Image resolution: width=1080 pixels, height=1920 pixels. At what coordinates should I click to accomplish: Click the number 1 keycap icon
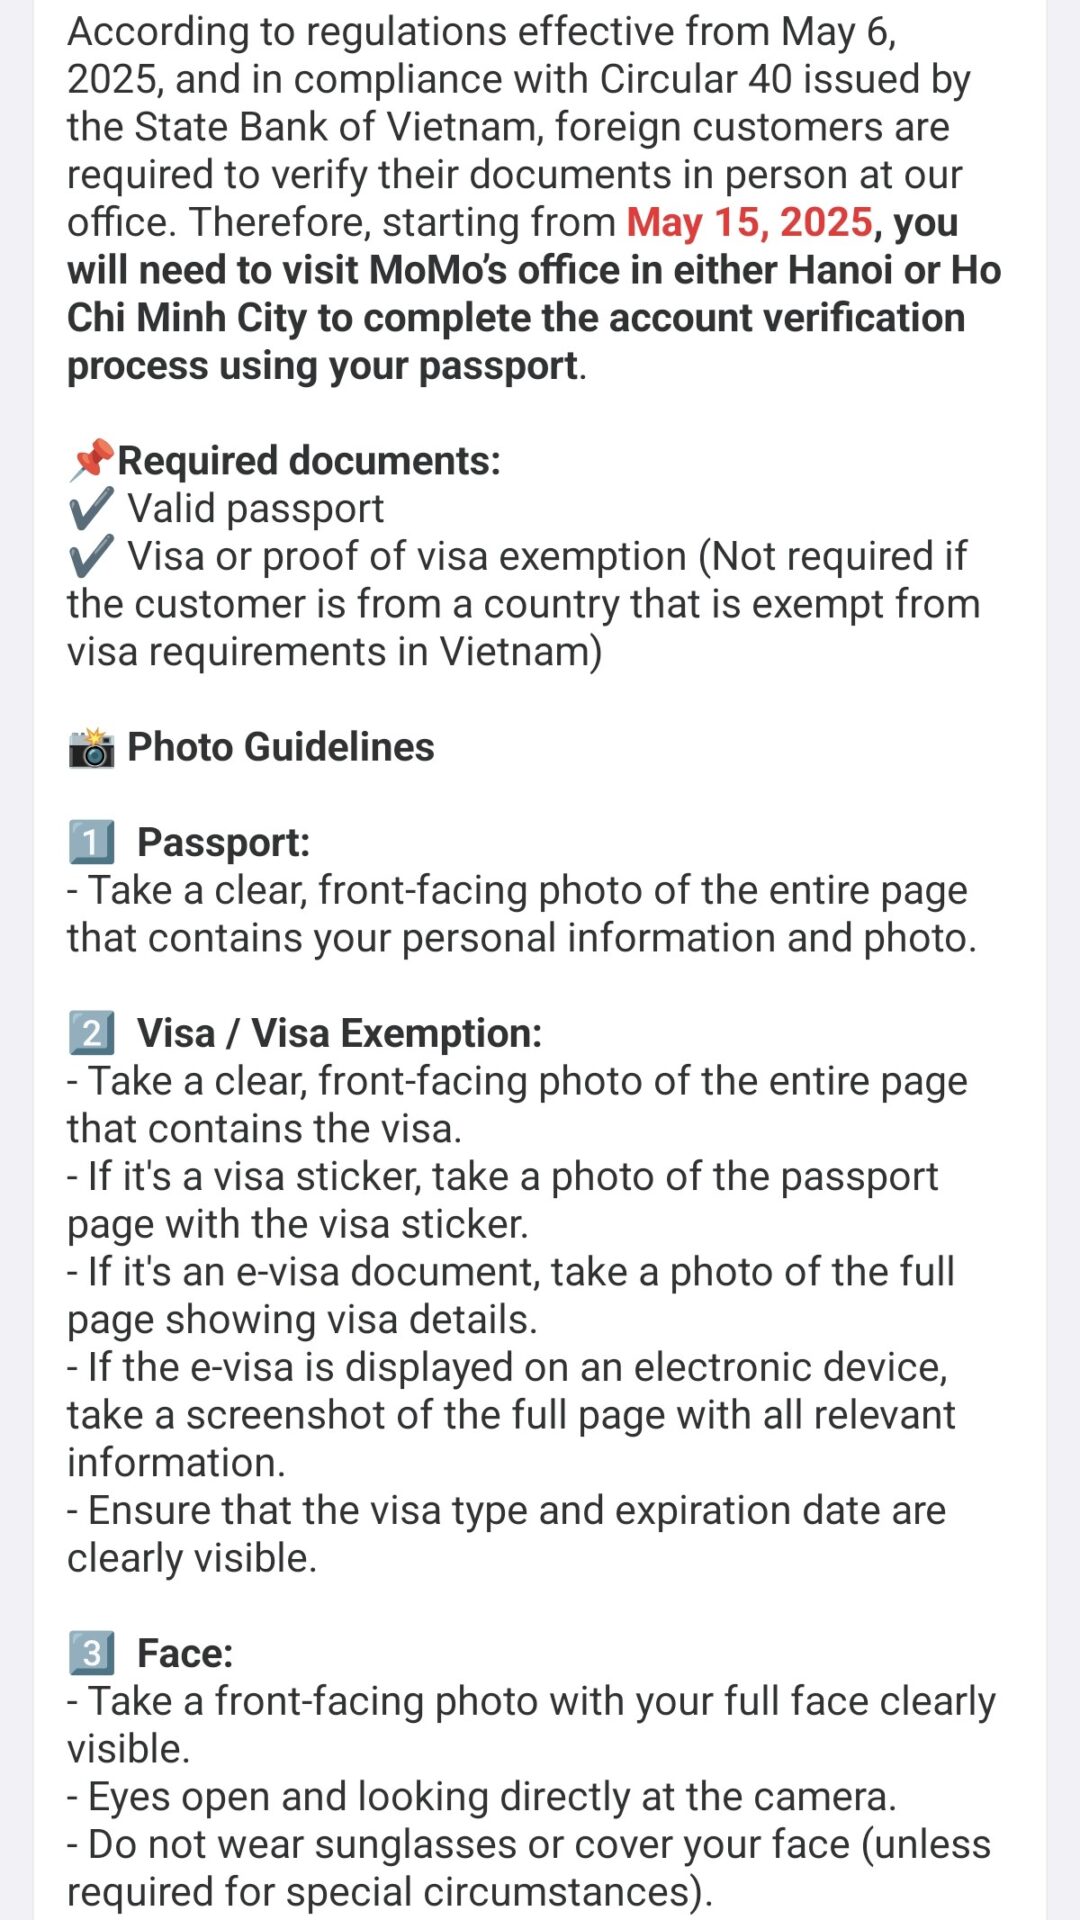pyautogui.click(x=91, y=843)
